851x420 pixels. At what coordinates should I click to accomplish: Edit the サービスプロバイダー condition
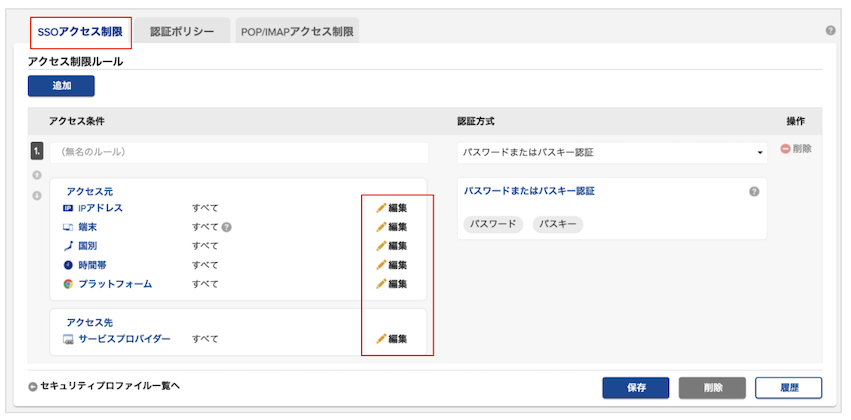[392, 339]
